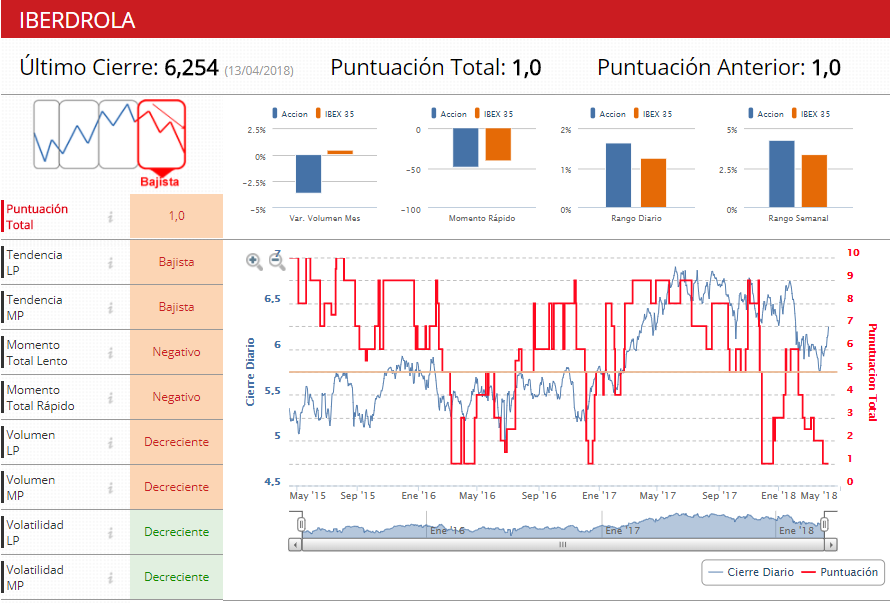Zoom in on the chart with magnifier plus

pos(254,262)
